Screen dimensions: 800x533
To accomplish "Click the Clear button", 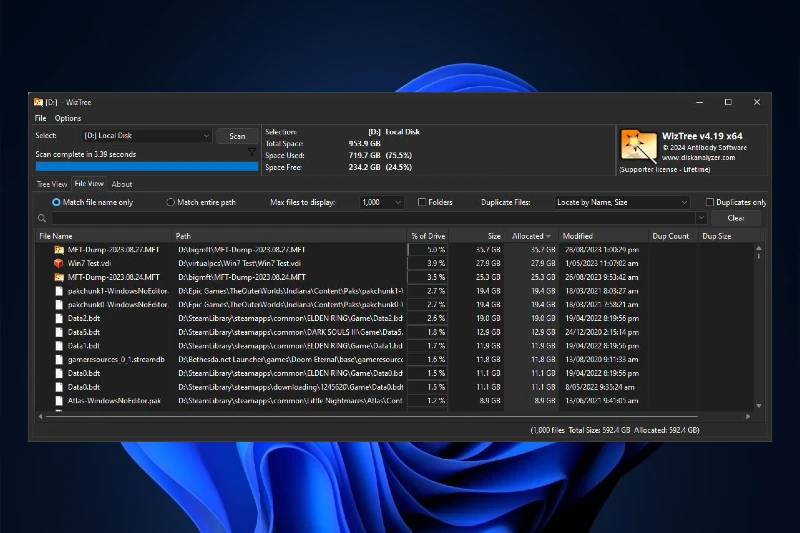I will tap(736, 218).
